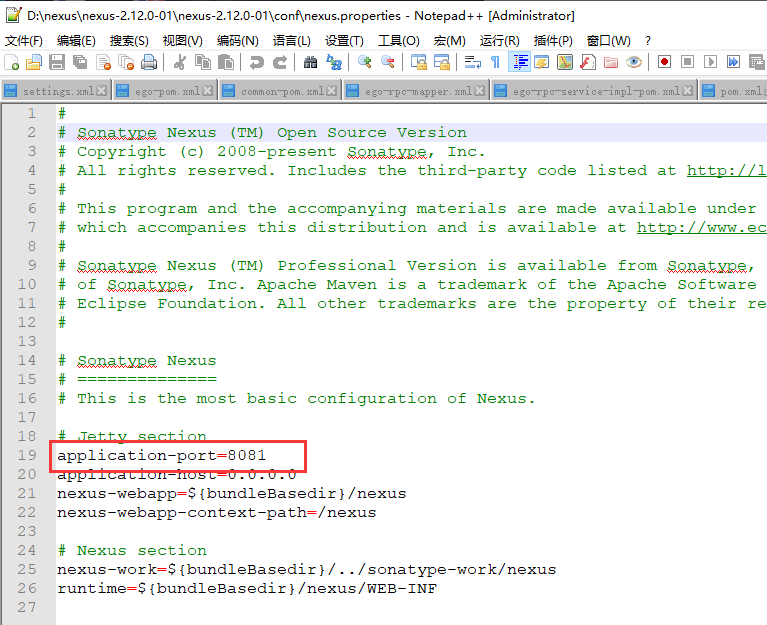Viewport: 767px width, 625px height.
Task: Open Replace dialog toolbar icon
Action: tap(334, 62)
